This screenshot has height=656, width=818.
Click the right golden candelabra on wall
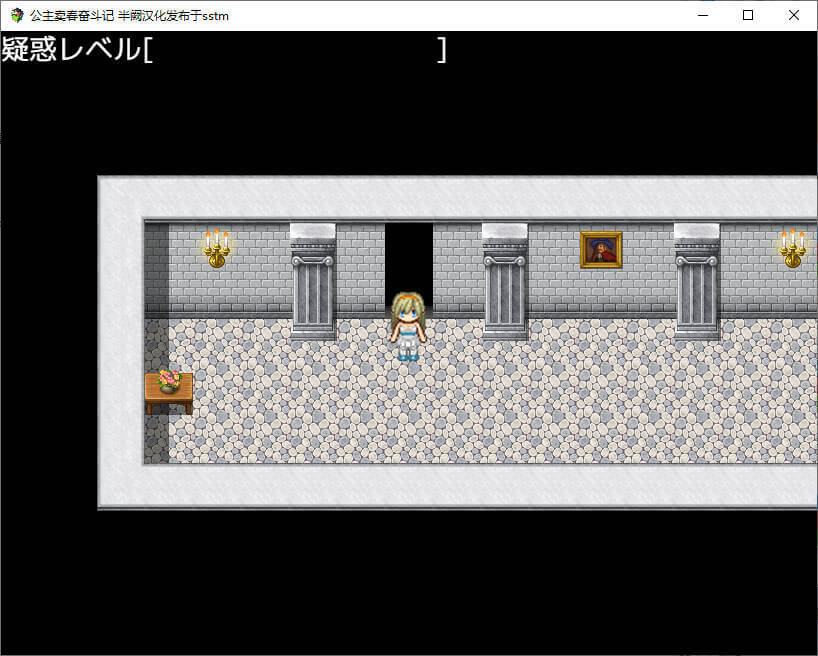(792, 249)
